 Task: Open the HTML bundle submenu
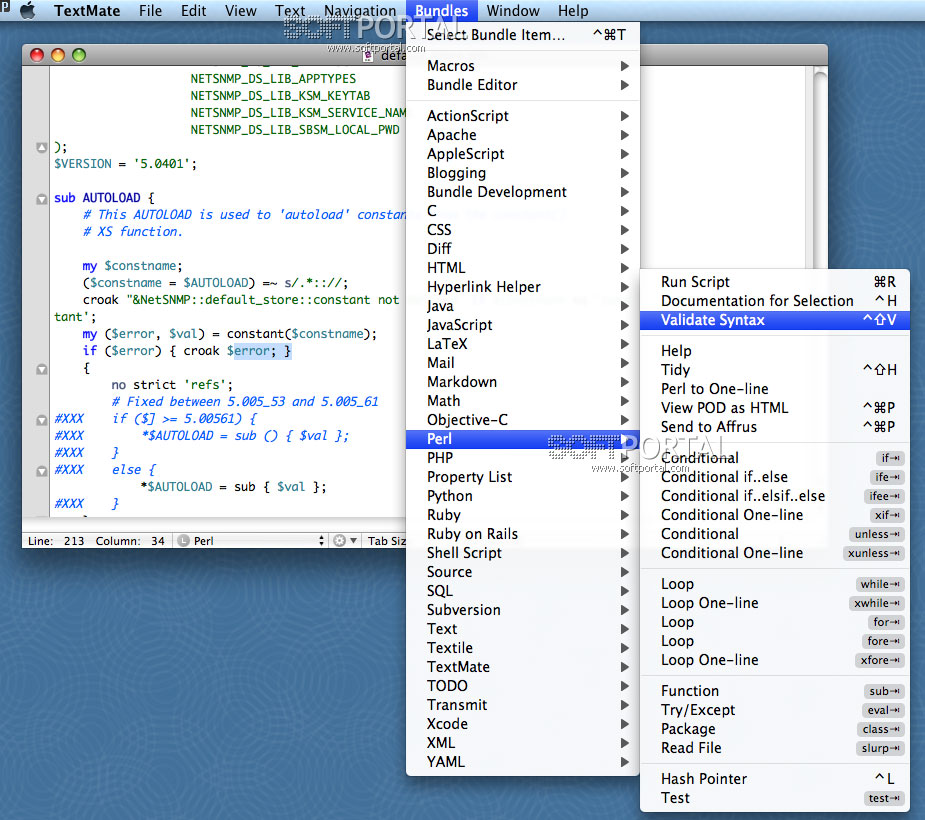[x=523, y=268]
